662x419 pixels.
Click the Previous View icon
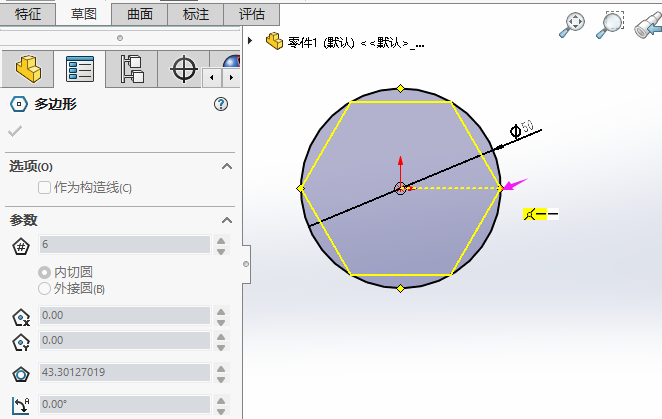[x=648, y=25]
